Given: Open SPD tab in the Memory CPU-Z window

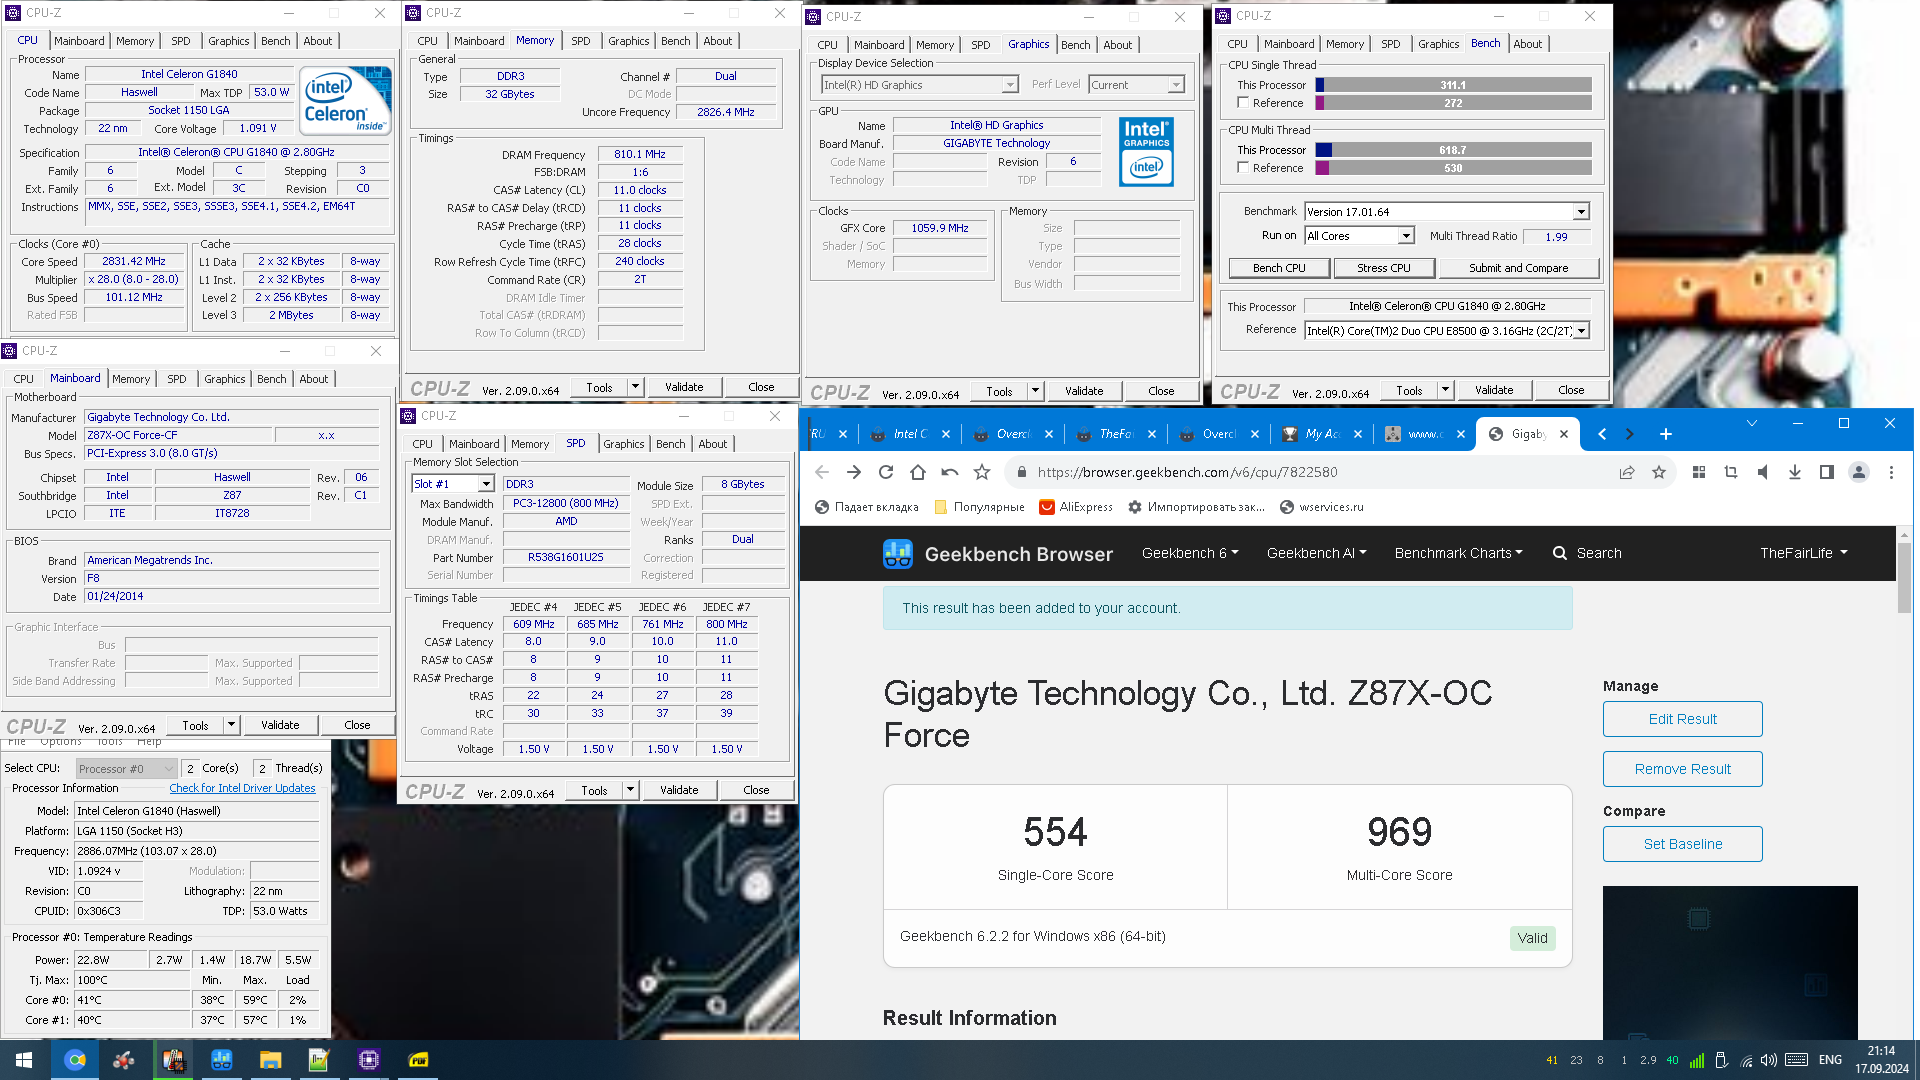Looking at the screenshot, I should [581, 41].
